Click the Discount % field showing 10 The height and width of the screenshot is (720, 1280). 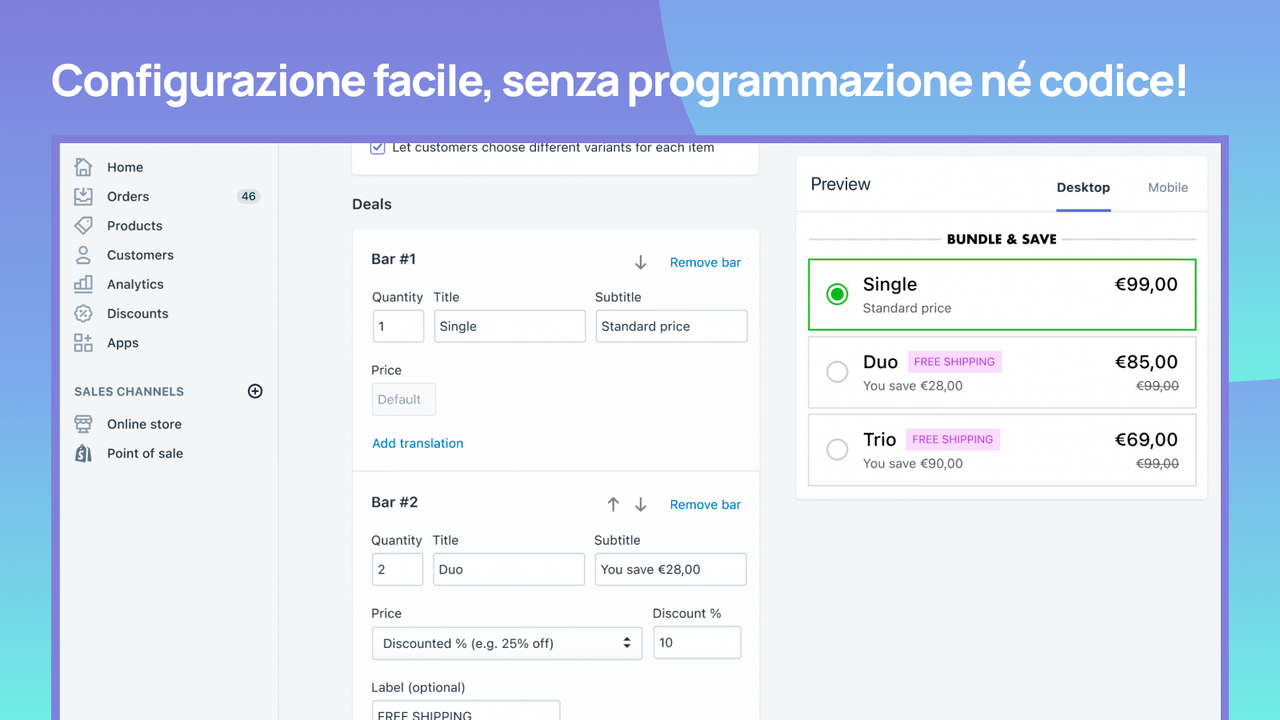point(697,642)
